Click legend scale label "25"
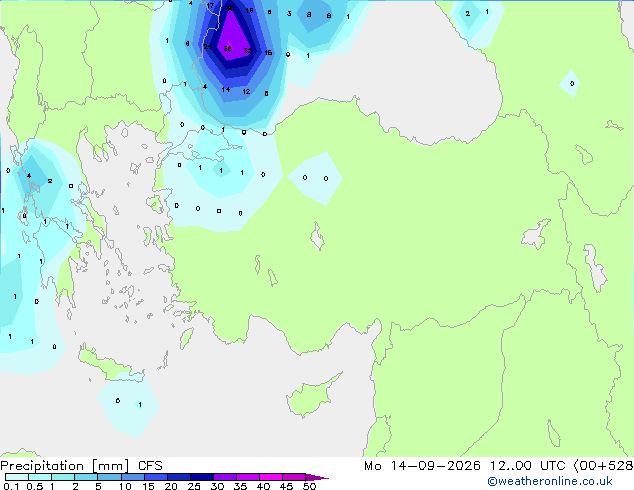 (x=194, y=486)
